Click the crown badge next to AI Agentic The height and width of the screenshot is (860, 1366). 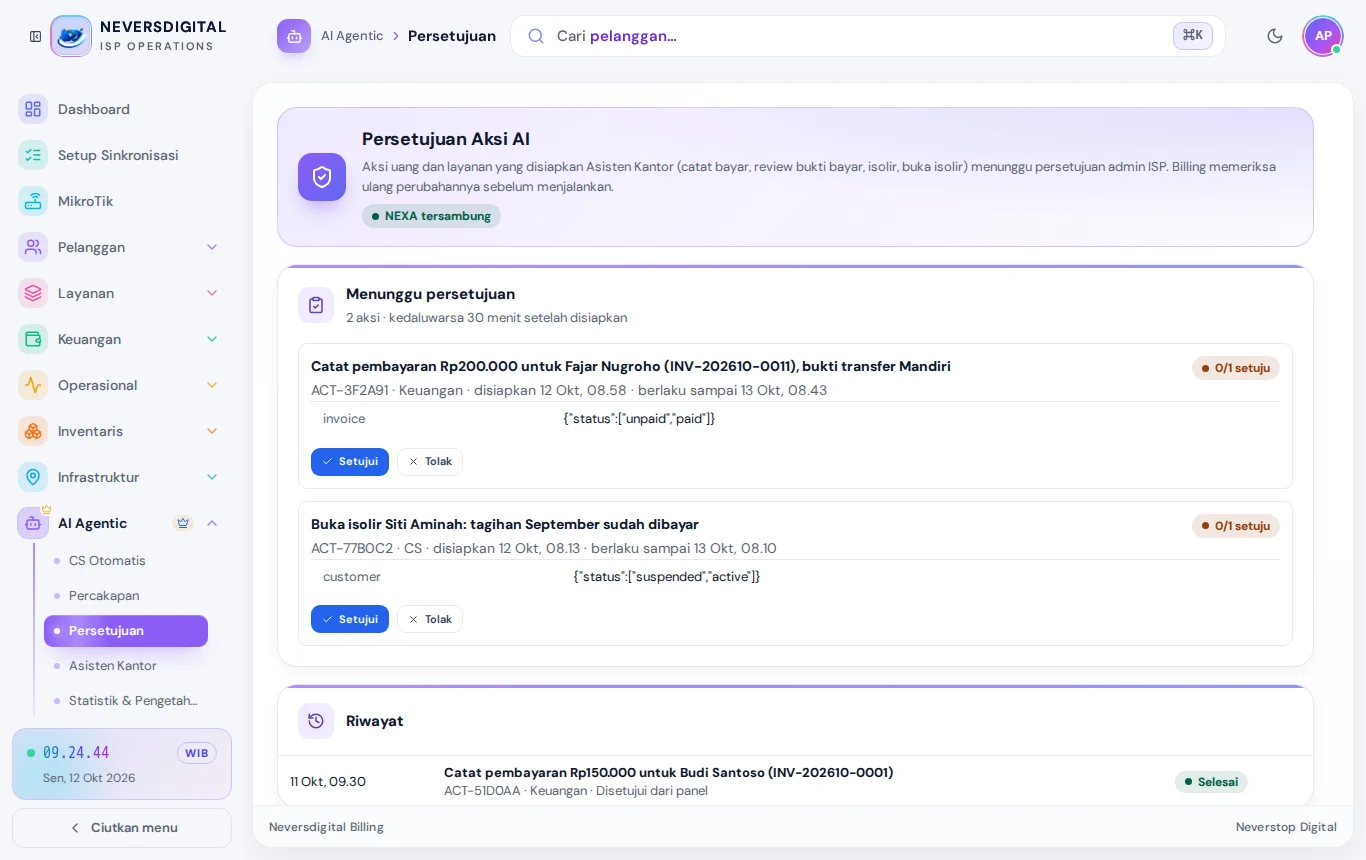(183, 523)
